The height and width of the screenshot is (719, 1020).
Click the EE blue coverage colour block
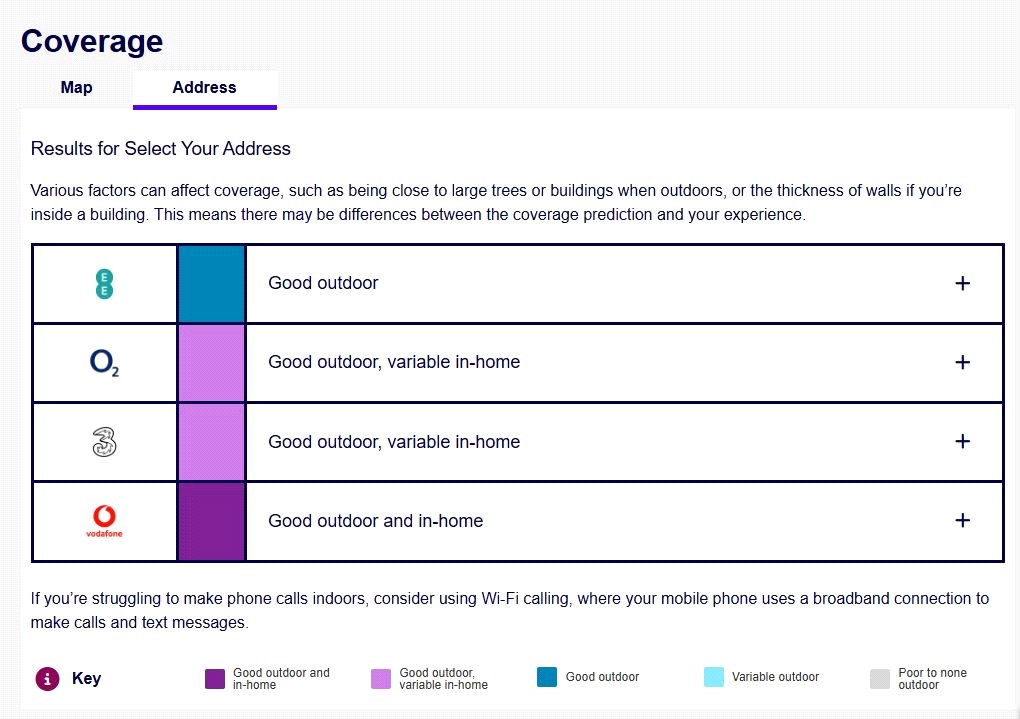(211, 284)
